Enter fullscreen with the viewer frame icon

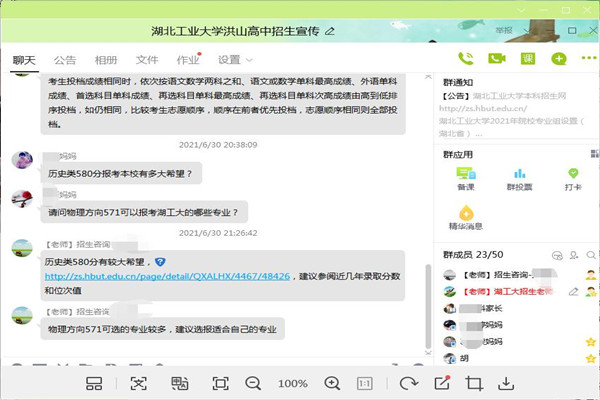(220, 384)
